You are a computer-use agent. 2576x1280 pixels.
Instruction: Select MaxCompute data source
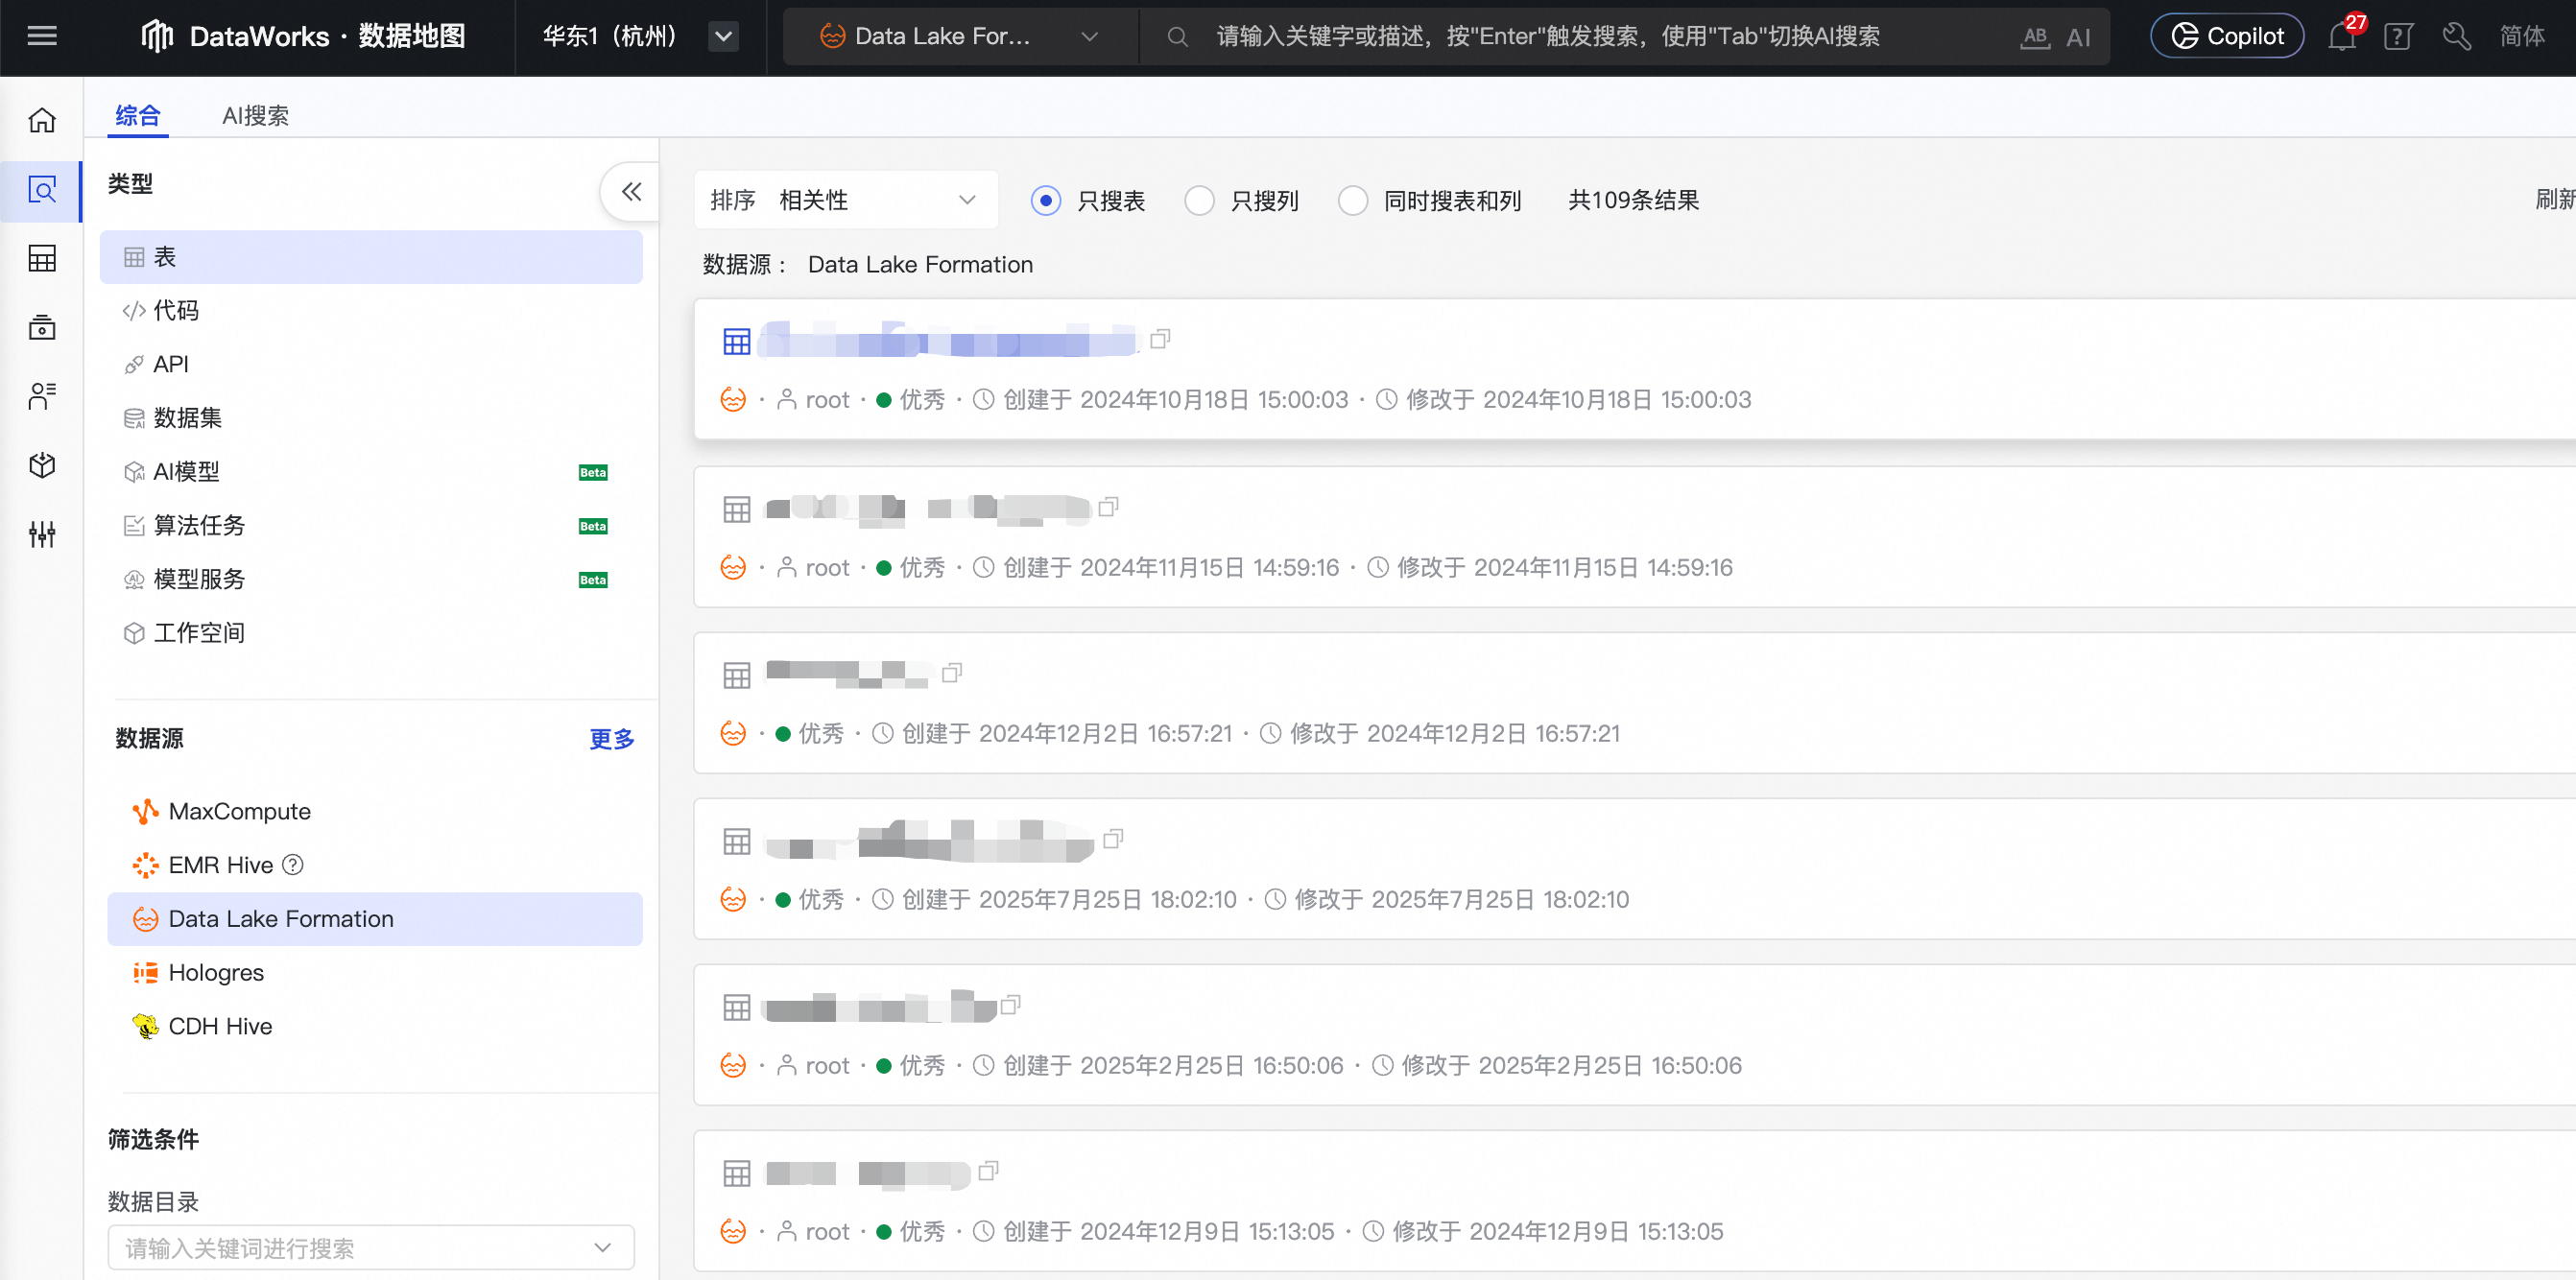[x=239, y=811]
